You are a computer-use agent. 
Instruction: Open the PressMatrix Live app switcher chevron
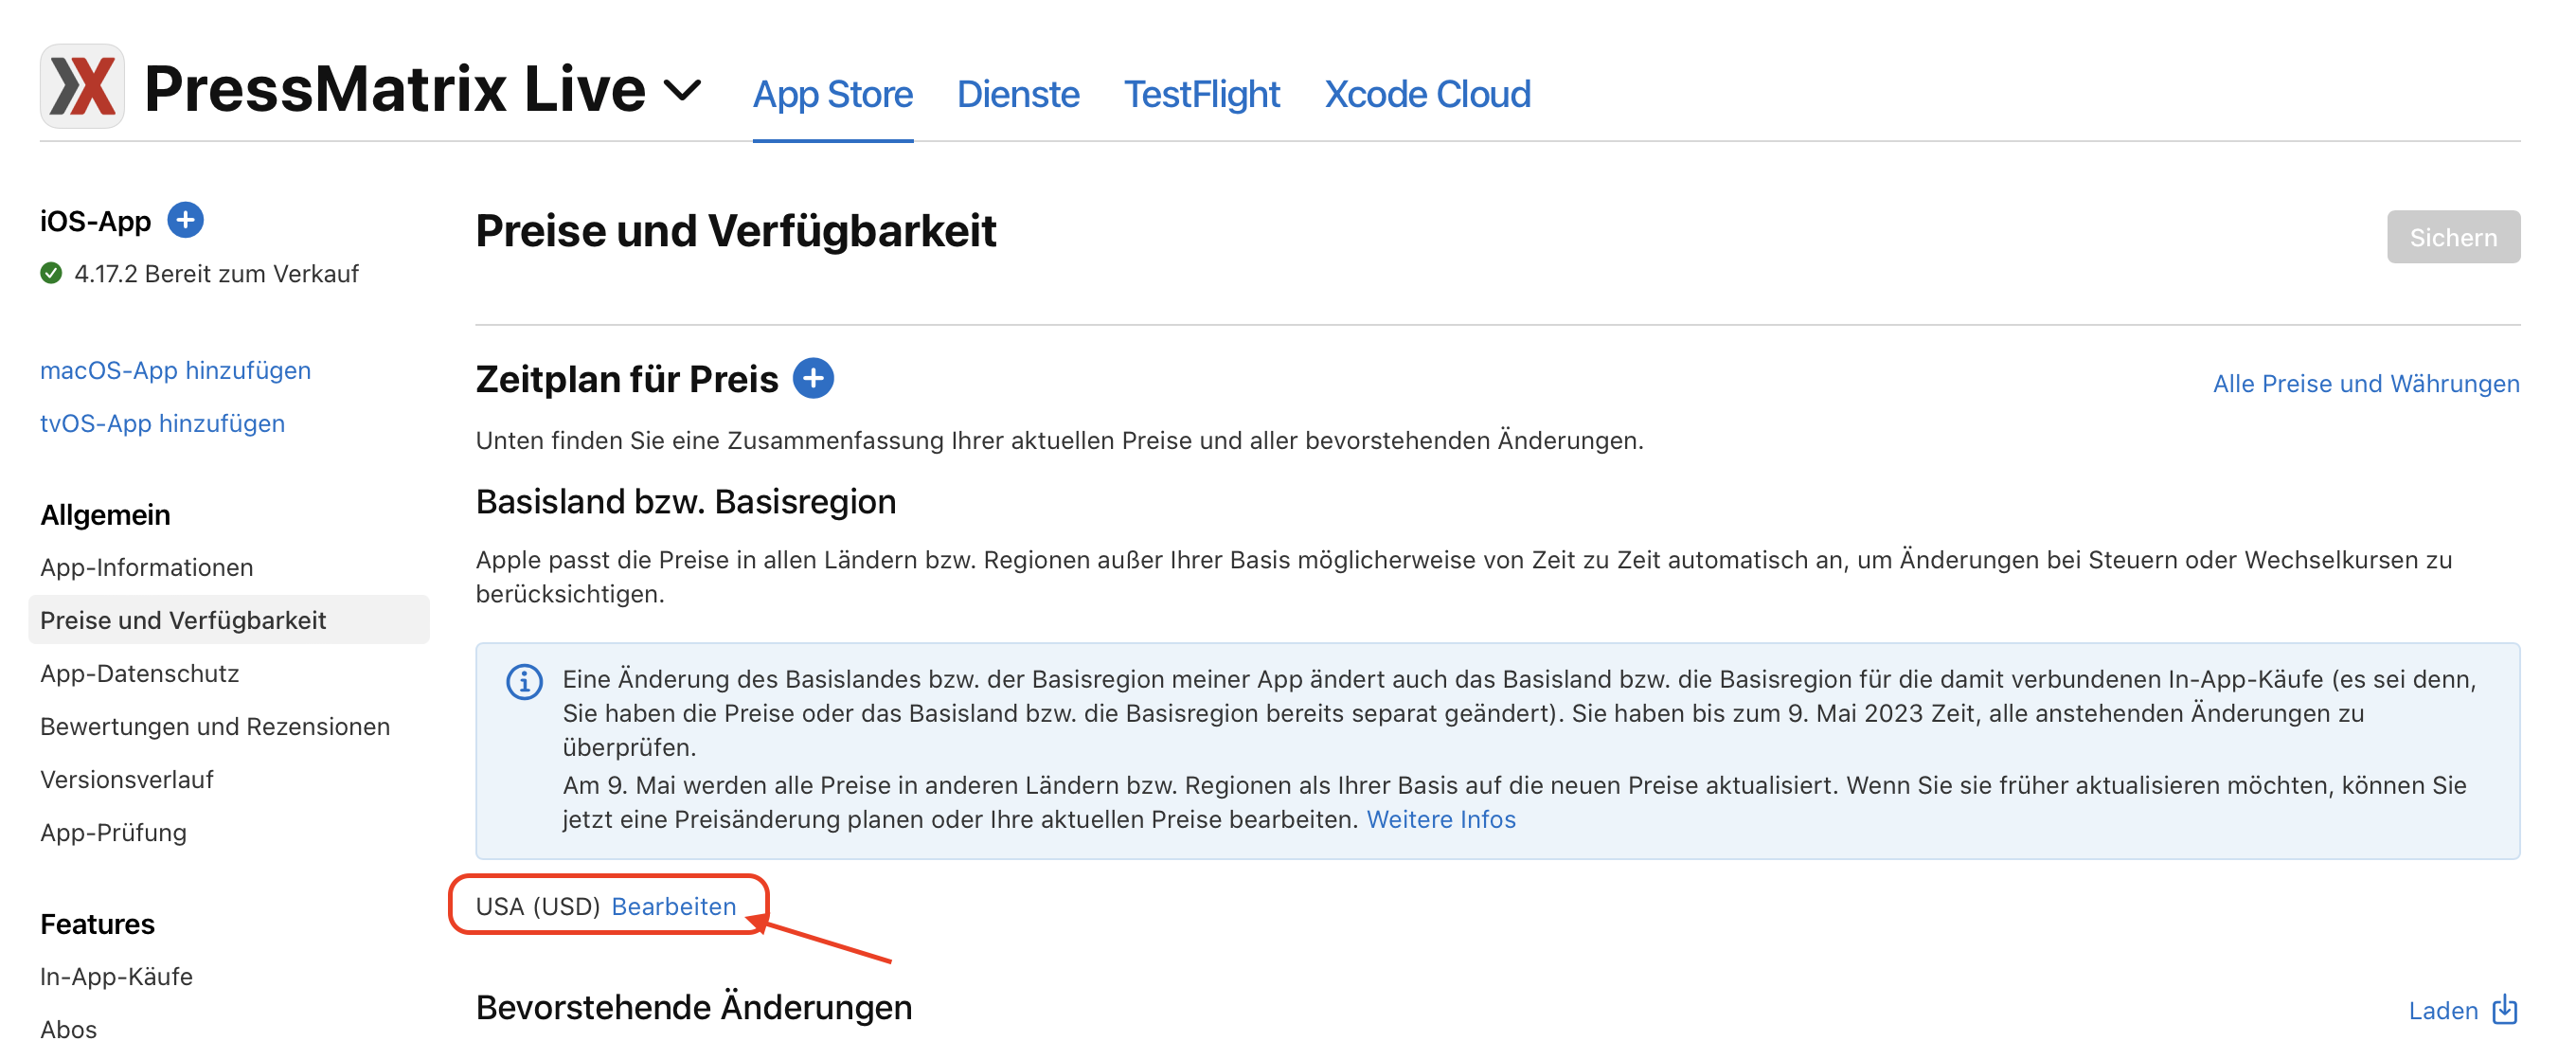pos(683,91)
